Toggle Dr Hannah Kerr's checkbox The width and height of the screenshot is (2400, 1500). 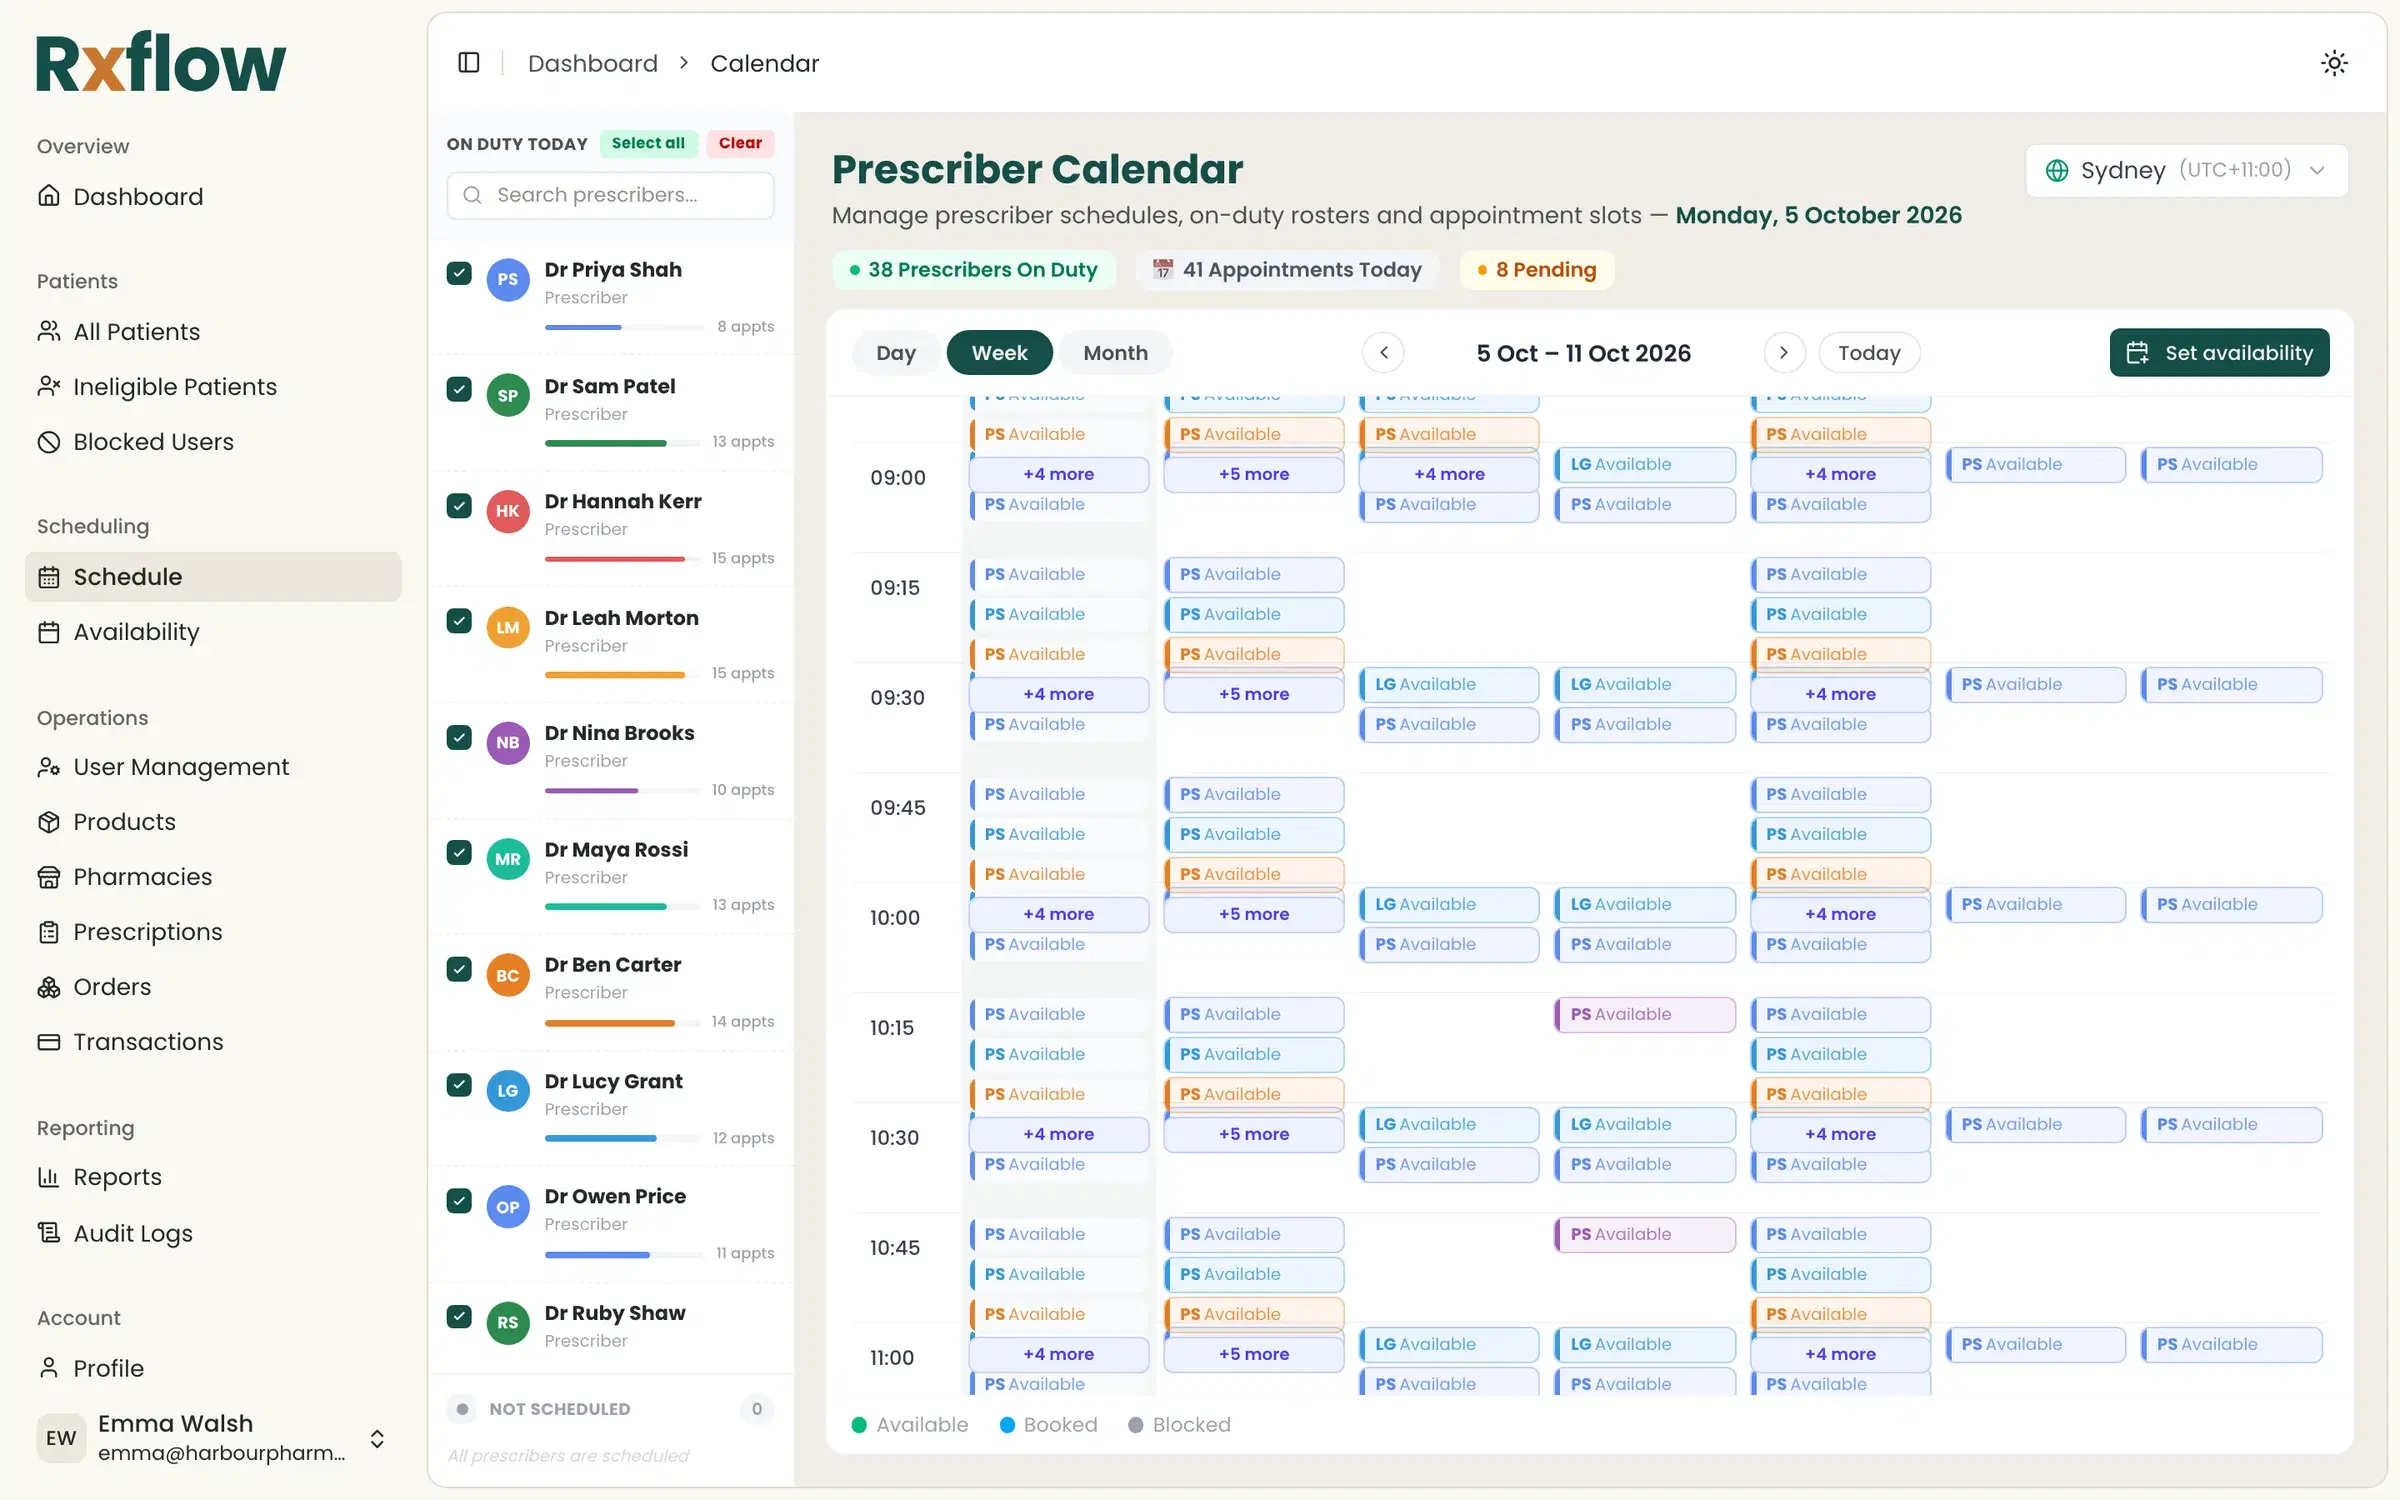[459, 505]
